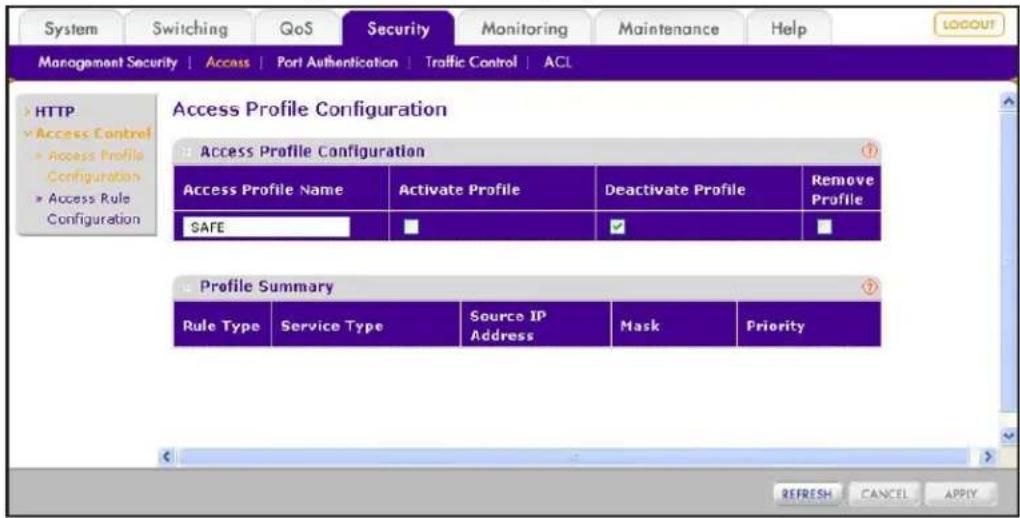Expand the HTTP menu in sidebar

54,112
